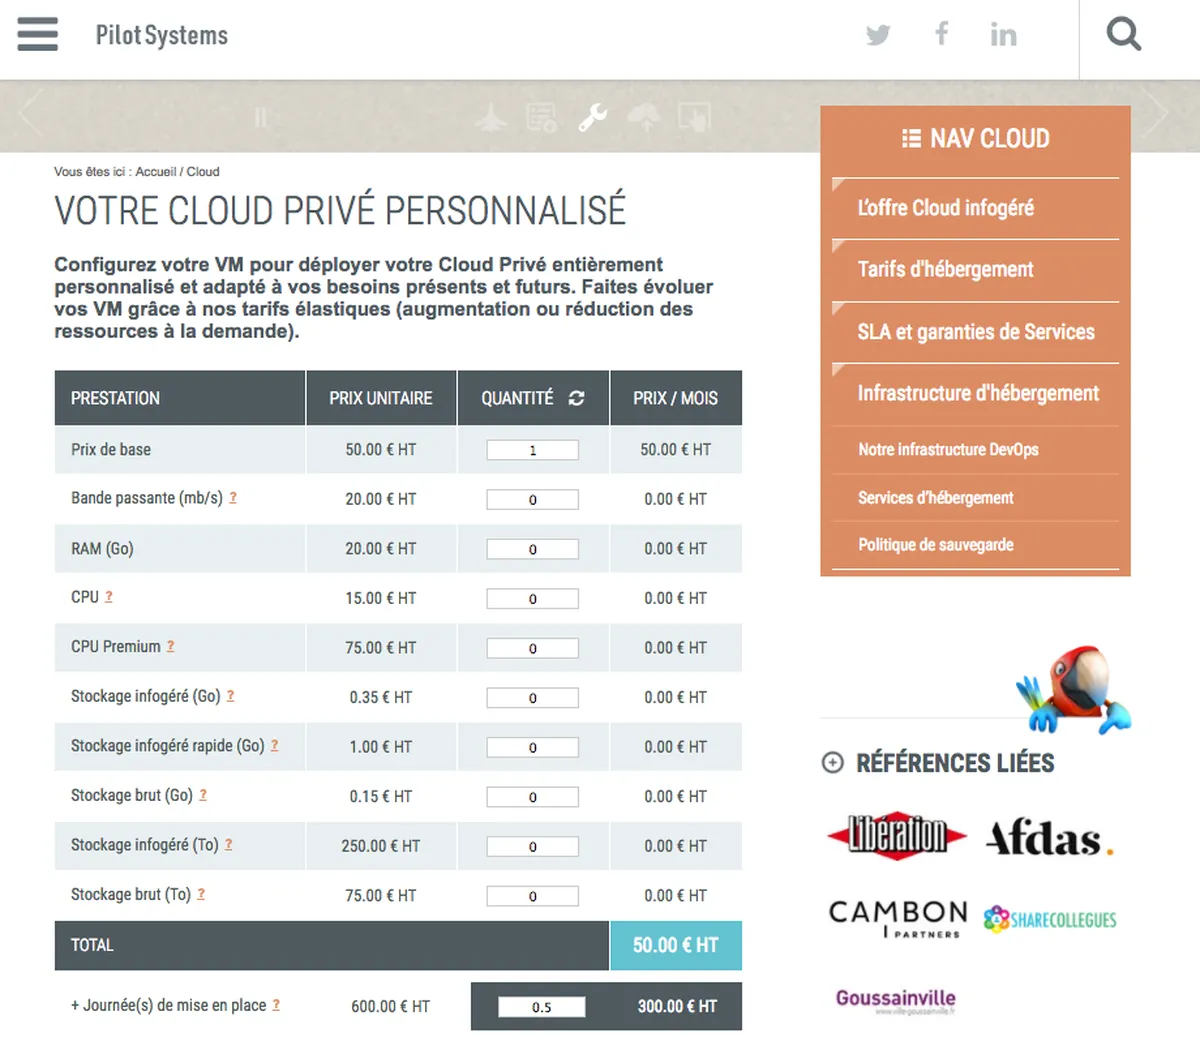
Task: Open the Cambon Partners reference logo
Action: 897,918
